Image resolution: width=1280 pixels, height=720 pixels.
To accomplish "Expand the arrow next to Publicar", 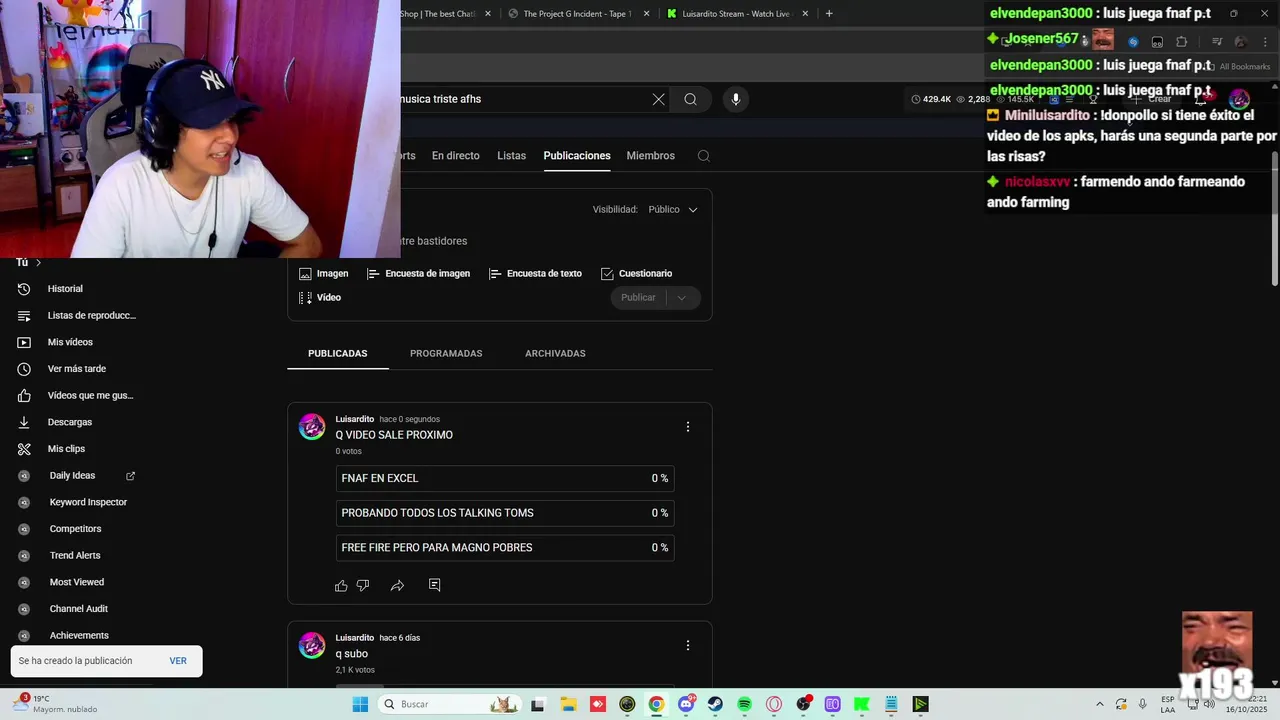I will [682, 298].
